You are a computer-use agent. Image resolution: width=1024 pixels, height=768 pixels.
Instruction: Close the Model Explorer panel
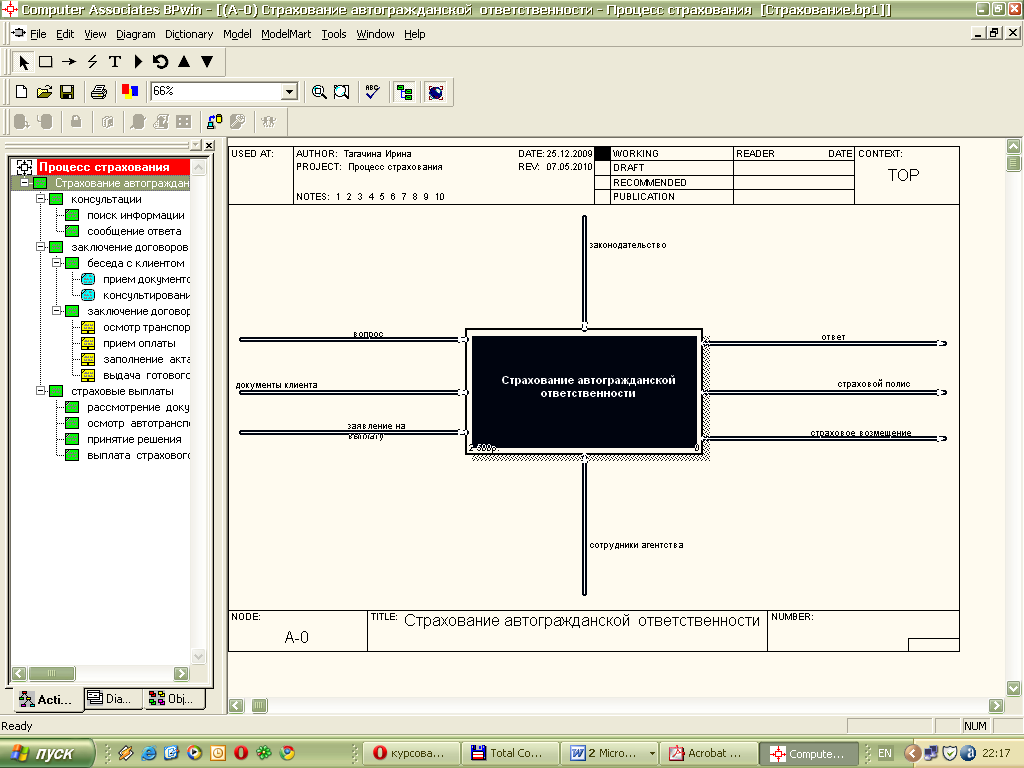coord(209,145)
